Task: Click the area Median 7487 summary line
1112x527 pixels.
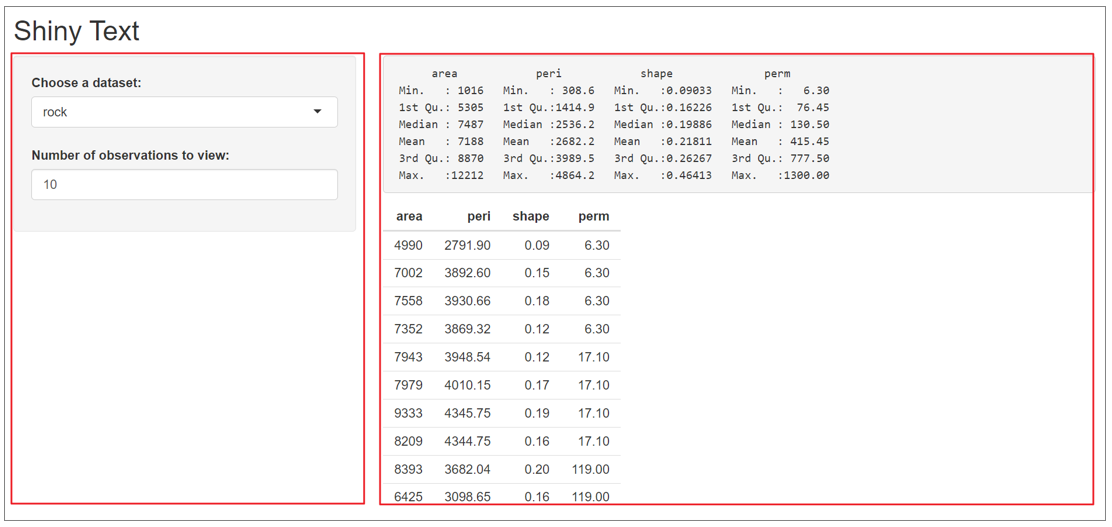Action: point(441,124)
